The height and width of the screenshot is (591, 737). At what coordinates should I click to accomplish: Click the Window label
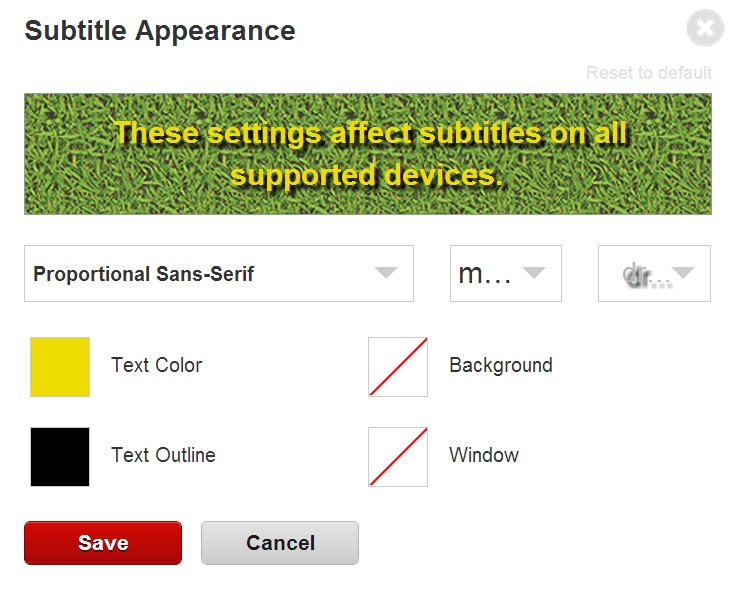(x=484, y=456)
